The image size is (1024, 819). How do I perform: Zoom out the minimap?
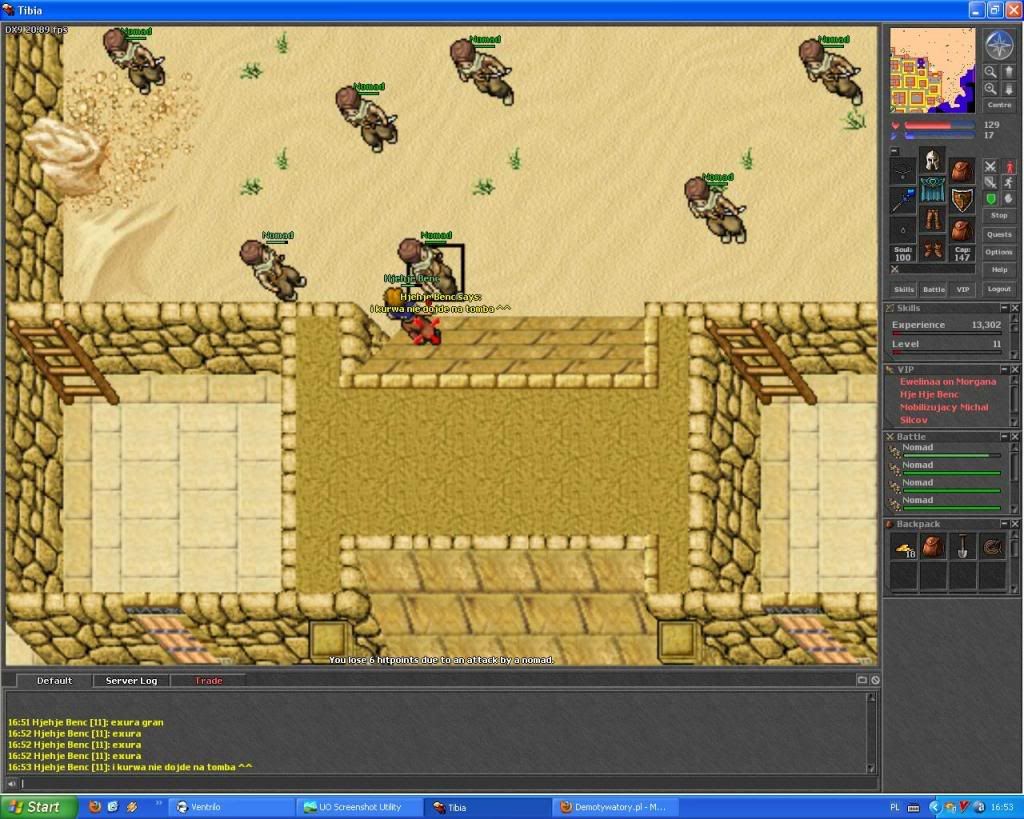click(x=991, y=72)
